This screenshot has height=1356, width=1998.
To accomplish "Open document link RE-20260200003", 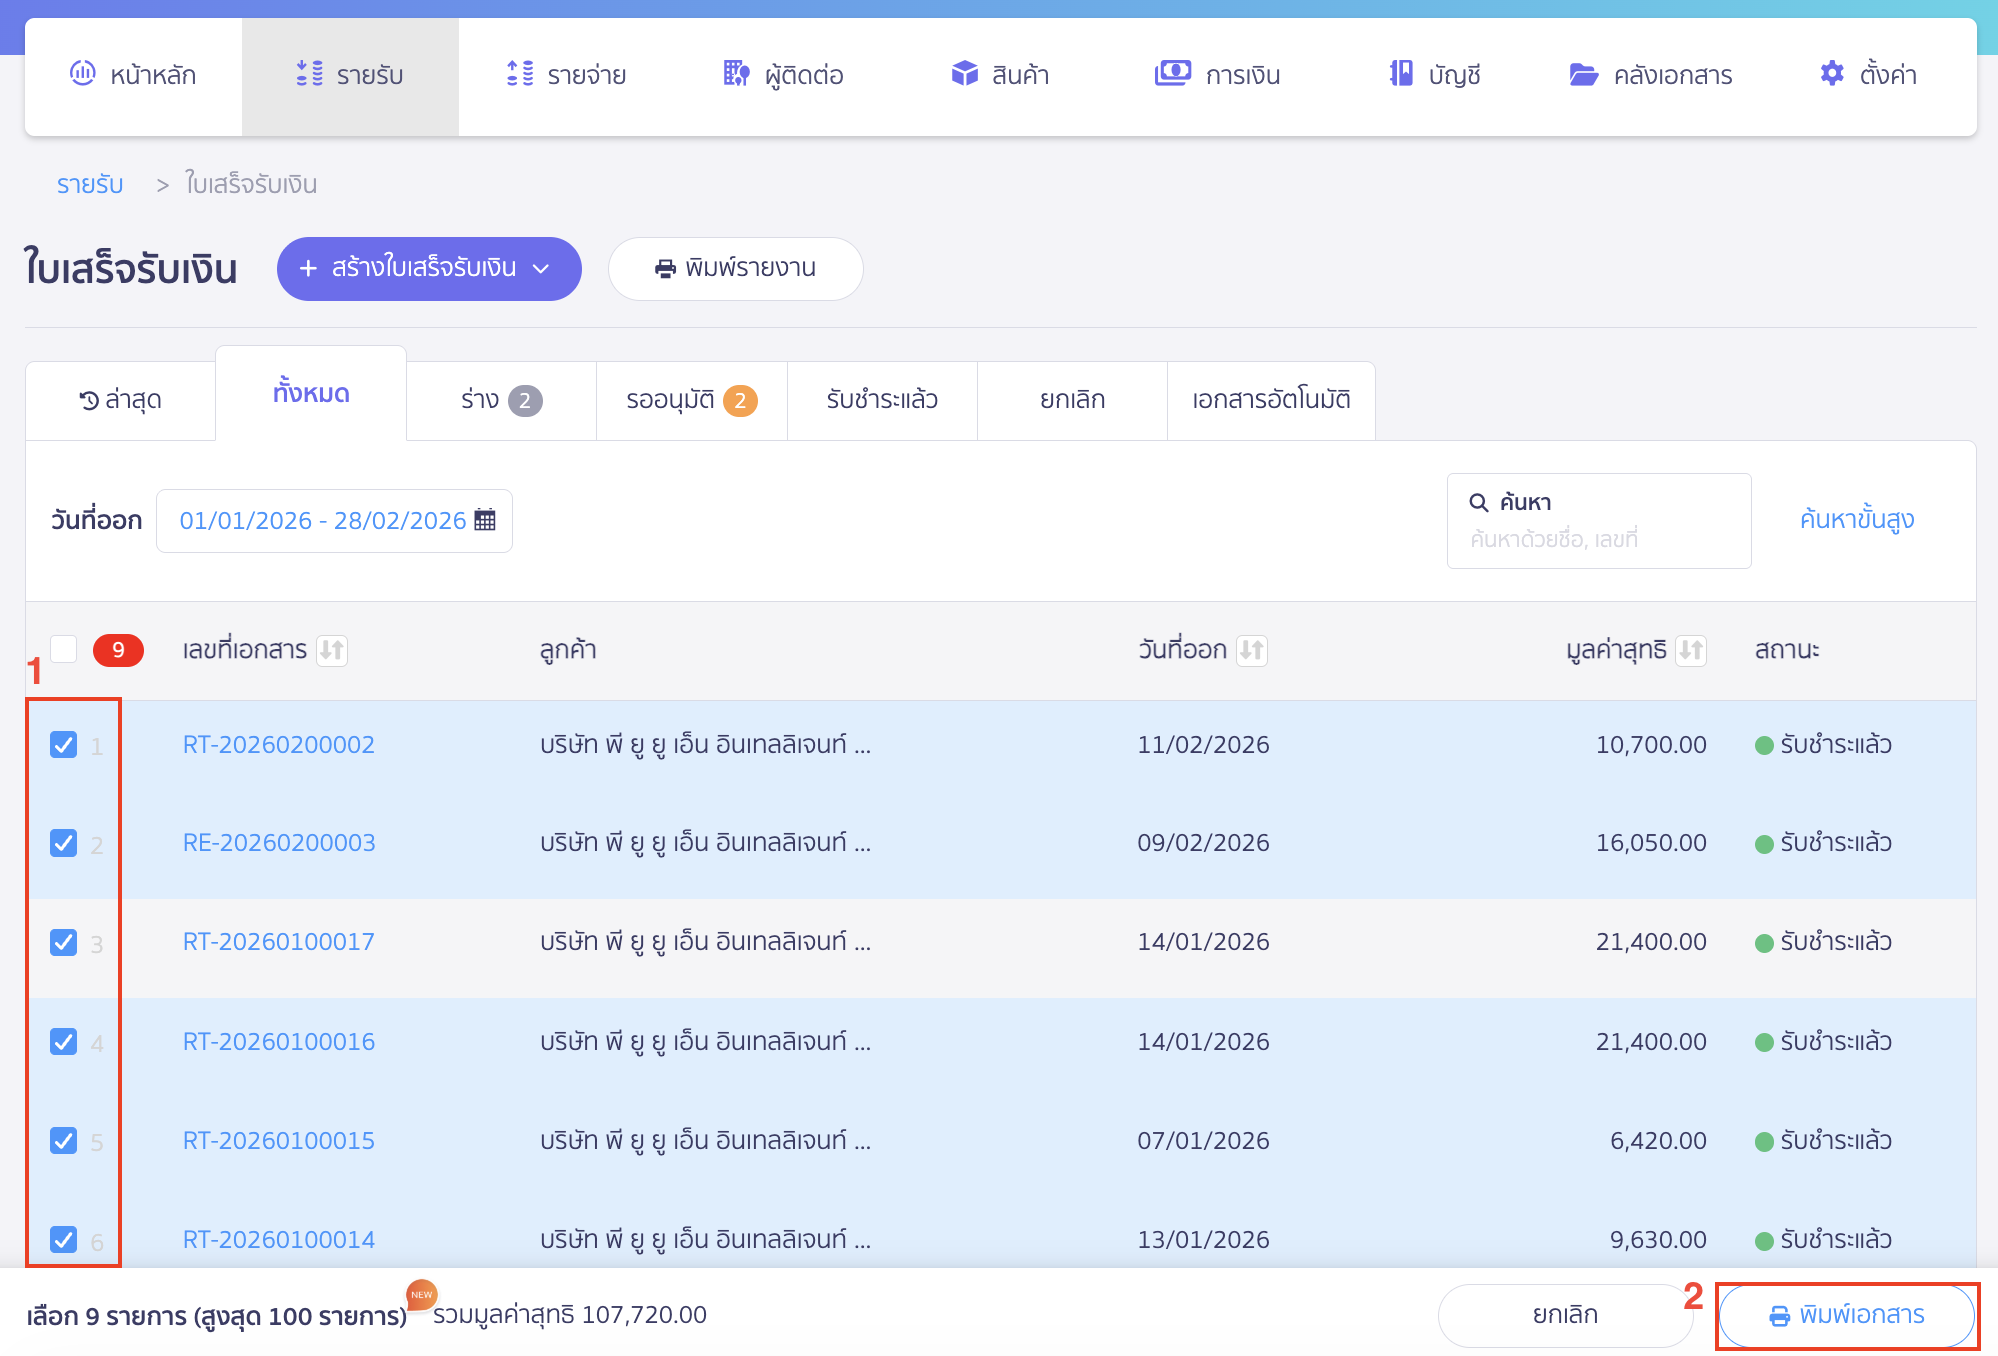I will [279, 843].
